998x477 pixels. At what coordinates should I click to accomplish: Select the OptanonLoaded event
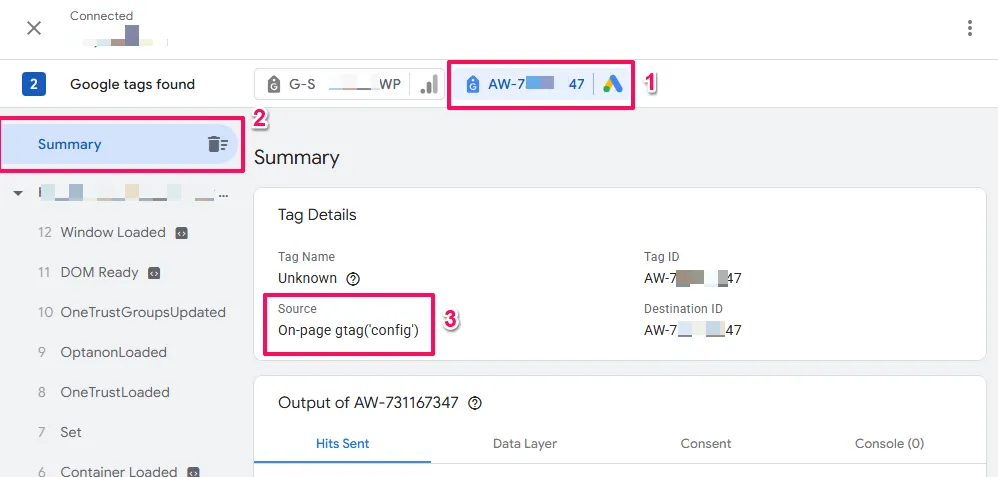coord(113,352)
